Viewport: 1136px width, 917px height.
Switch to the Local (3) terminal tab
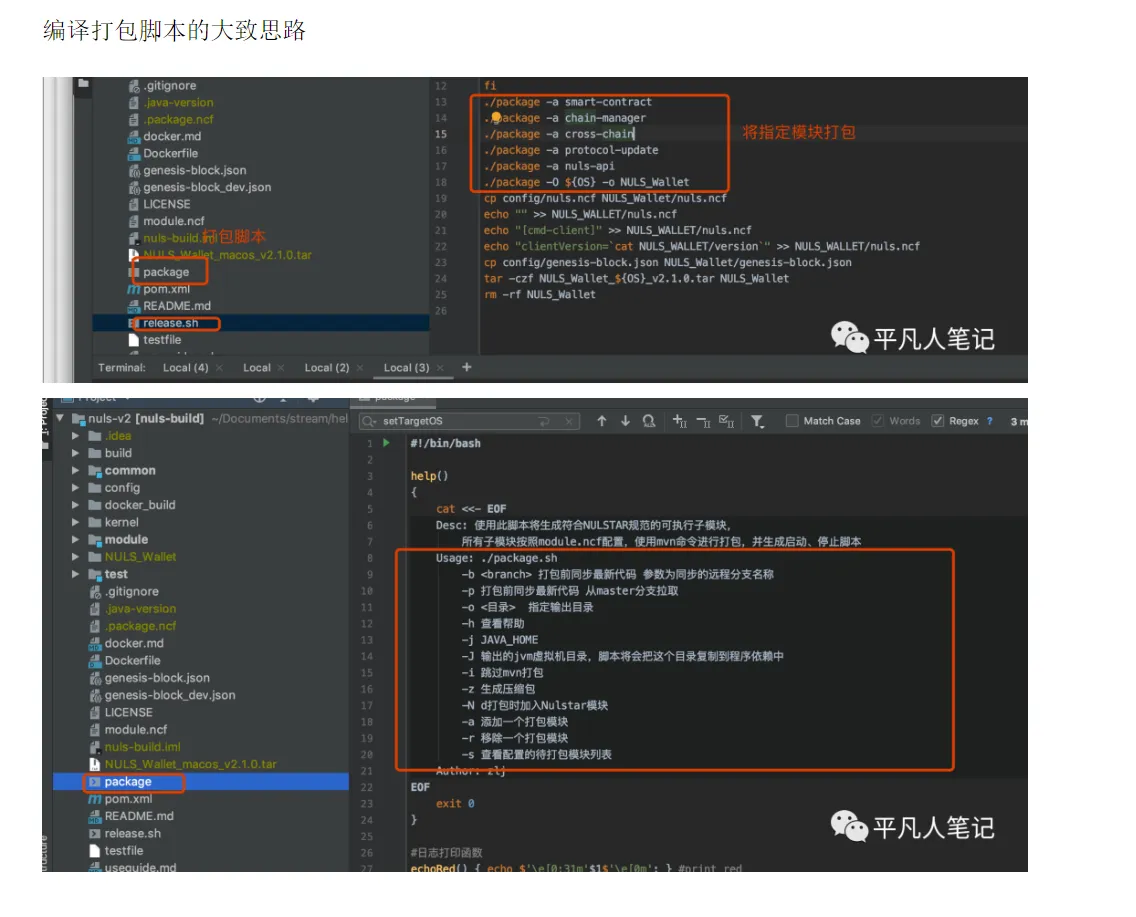tap(406, 368)
